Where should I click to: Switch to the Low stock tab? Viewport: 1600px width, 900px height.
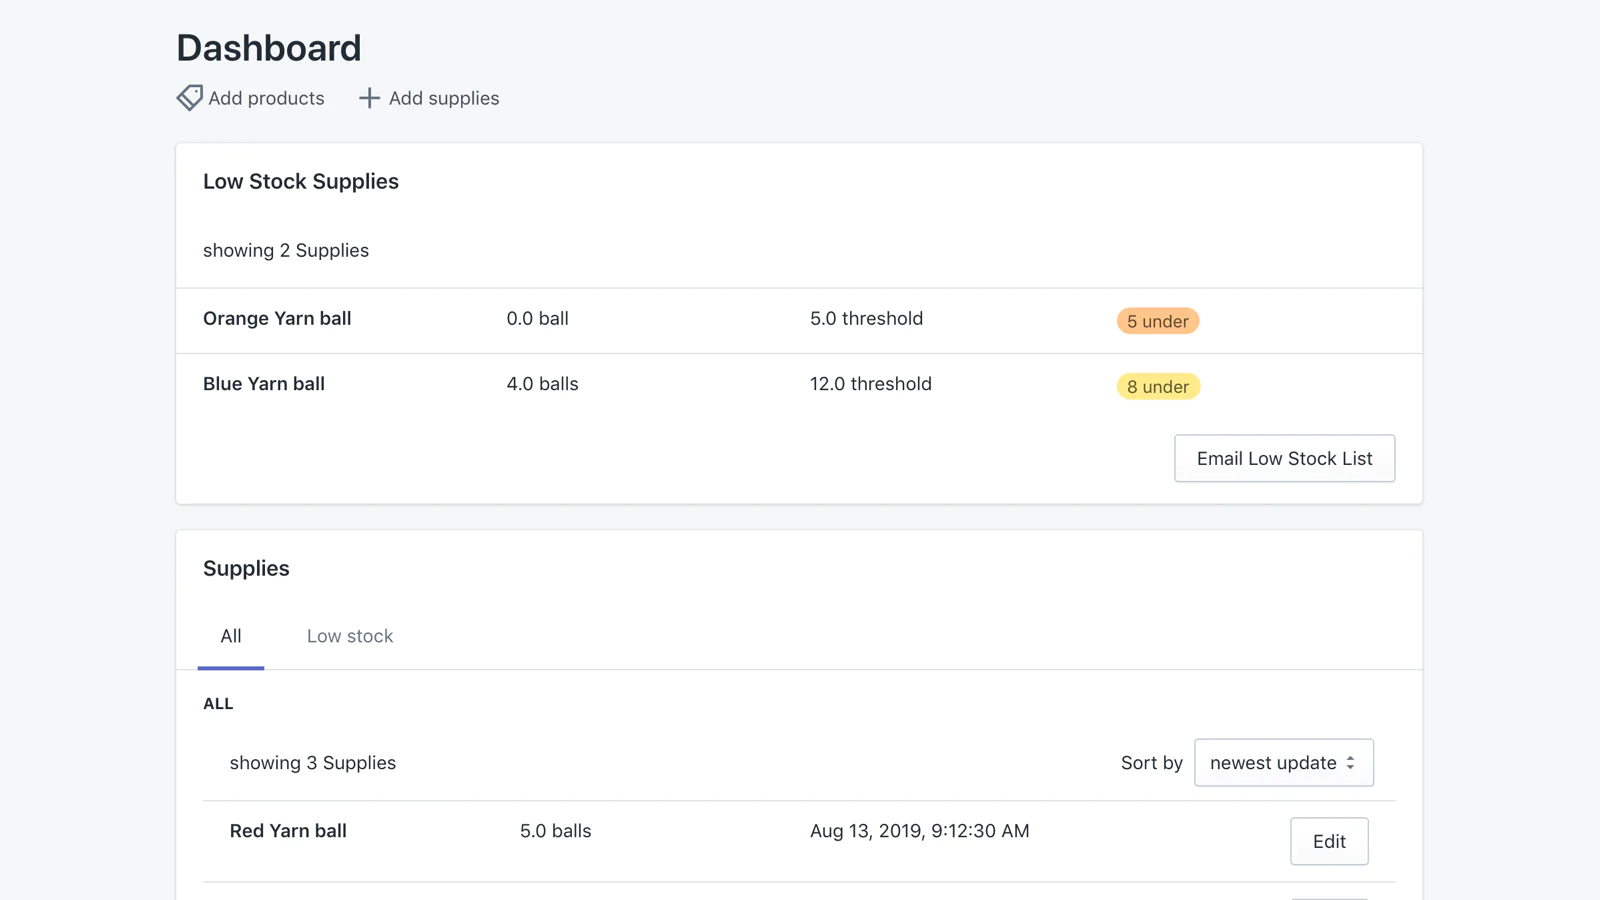(349, 636)
